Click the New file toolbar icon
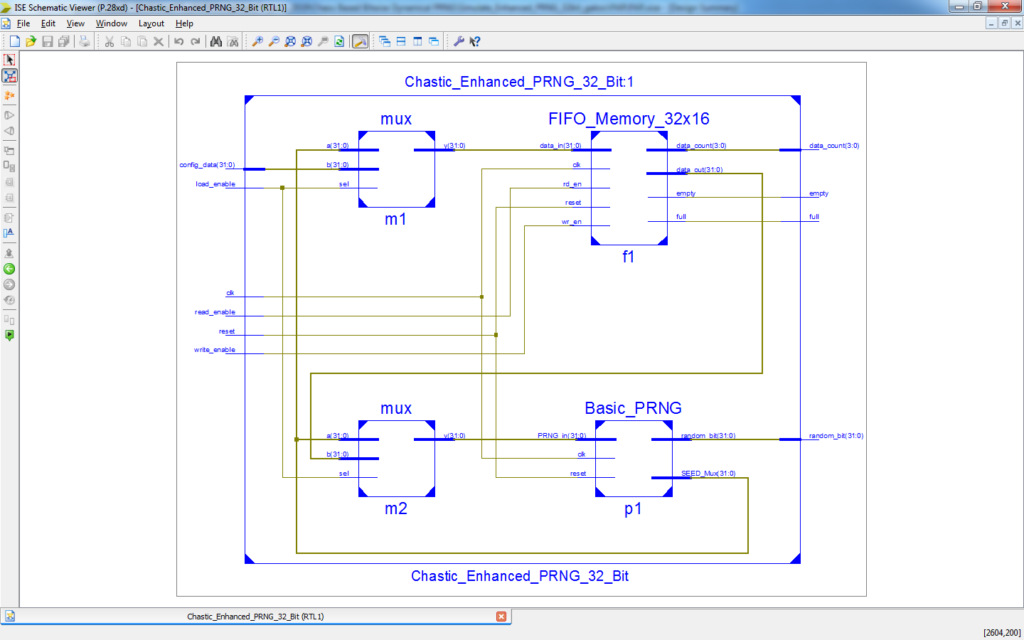This screenshot has width=1024, height=640. (x=15, y=42)
